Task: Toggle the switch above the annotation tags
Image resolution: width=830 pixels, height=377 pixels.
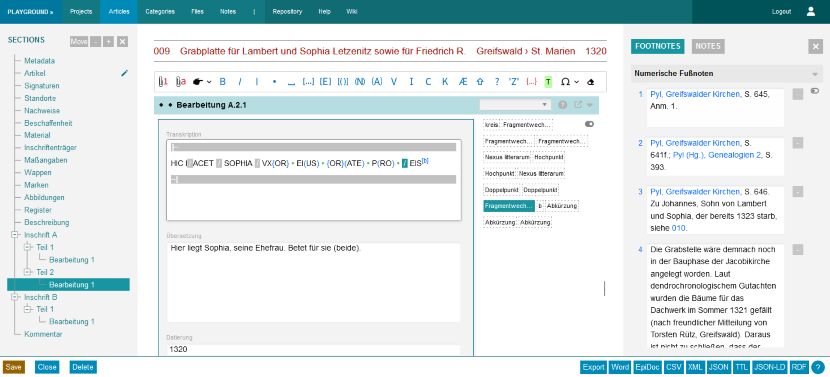Action: (589, 124)
